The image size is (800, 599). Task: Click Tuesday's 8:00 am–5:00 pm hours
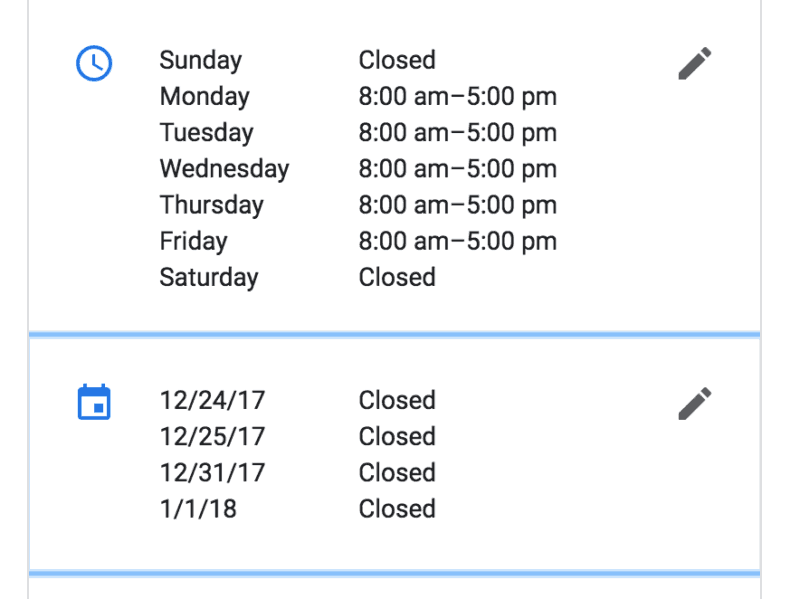(458, 133)
